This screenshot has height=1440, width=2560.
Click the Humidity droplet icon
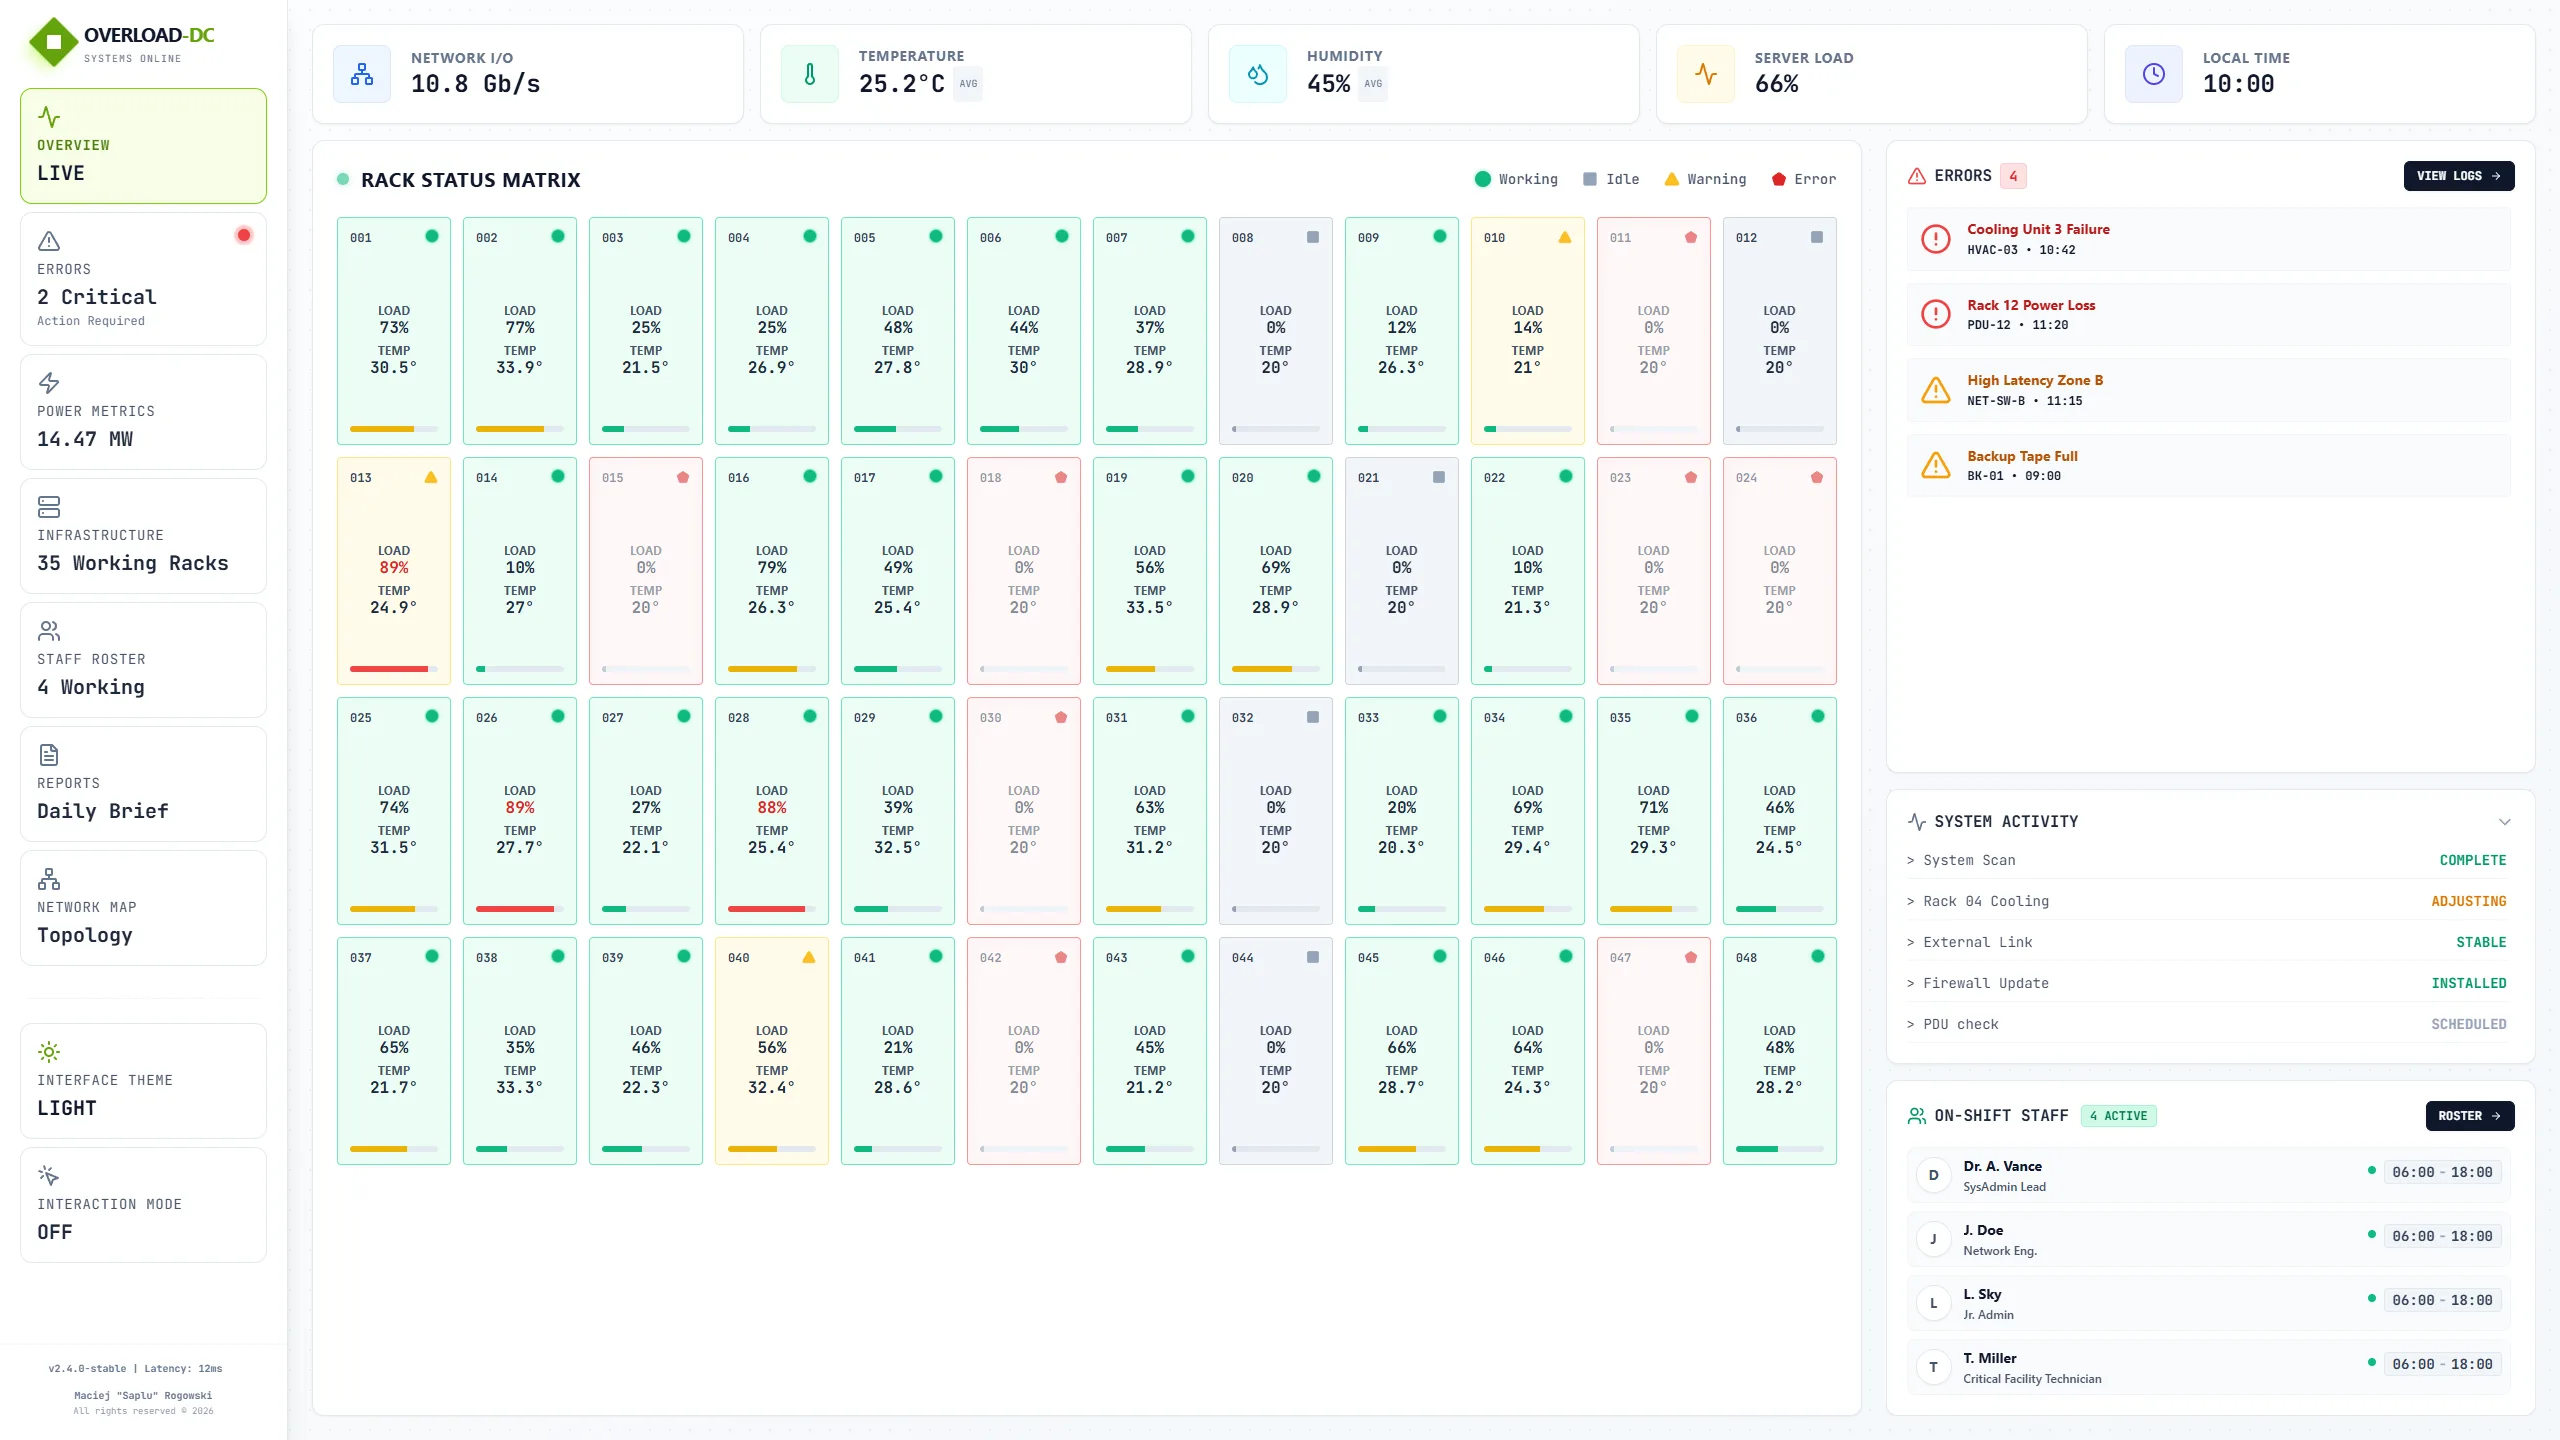pos(1258,74)
